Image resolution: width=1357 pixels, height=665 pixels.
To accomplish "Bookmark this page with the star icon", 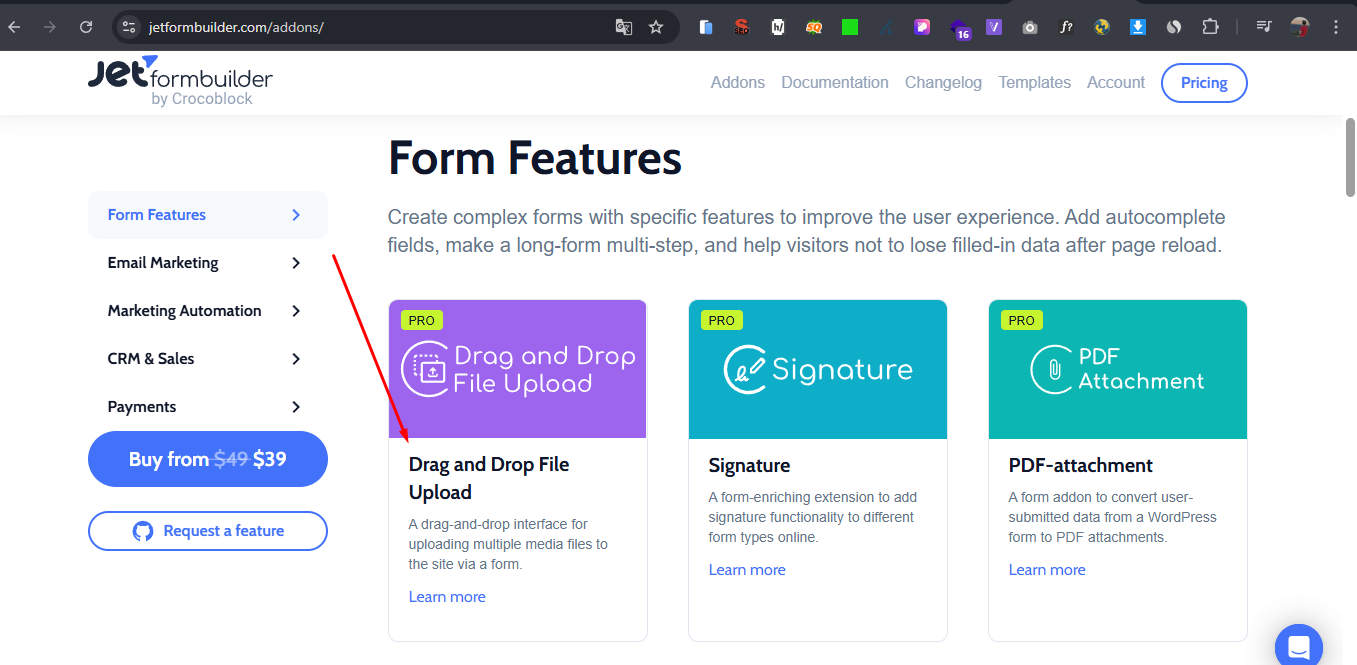I will [656, 27].
